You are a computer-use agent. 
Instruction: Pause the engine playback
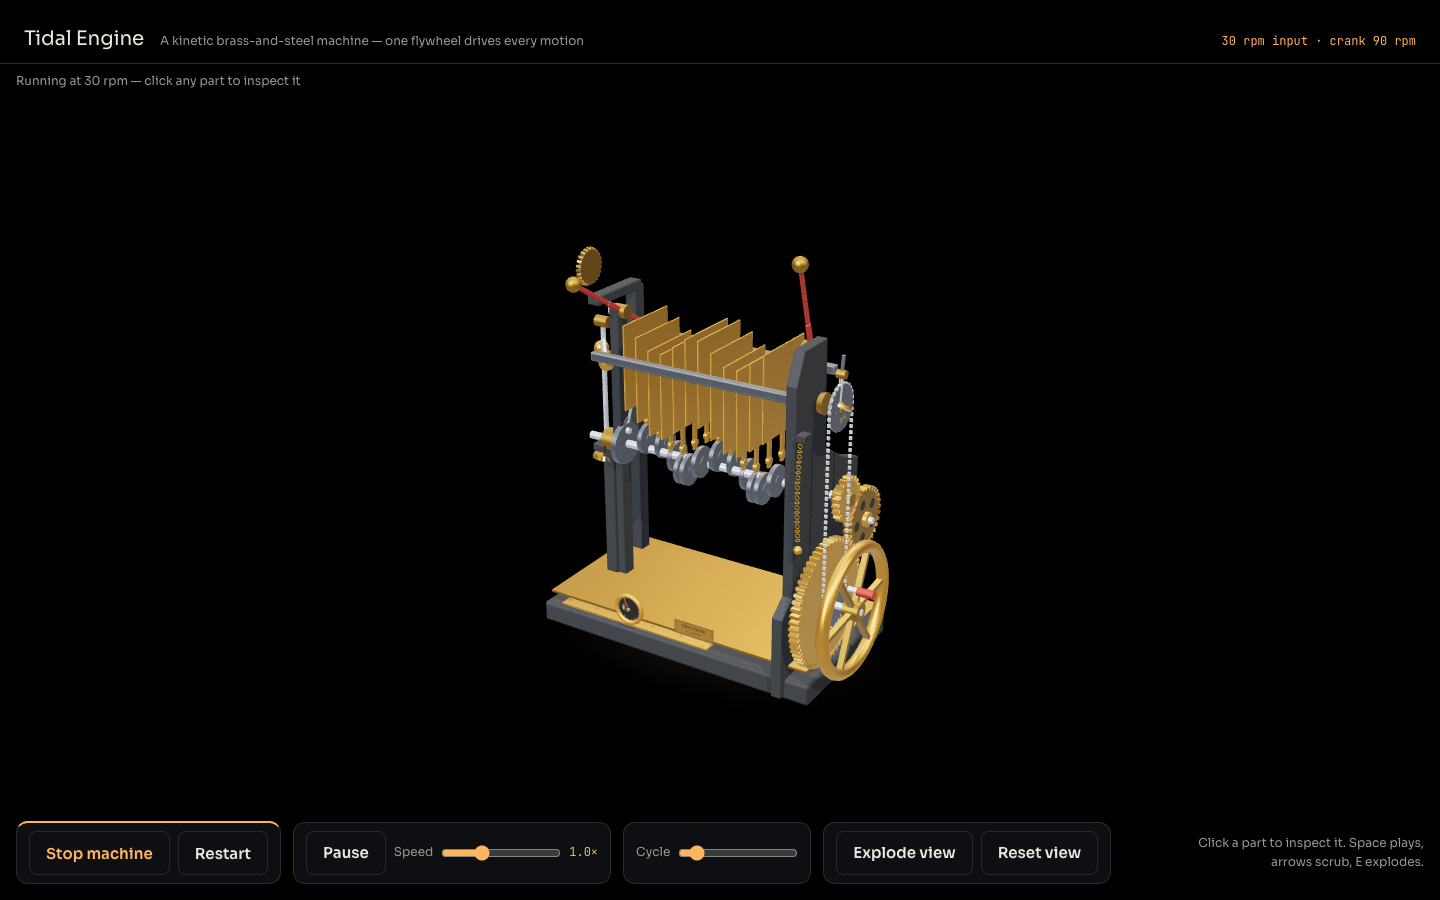[346, 853]
